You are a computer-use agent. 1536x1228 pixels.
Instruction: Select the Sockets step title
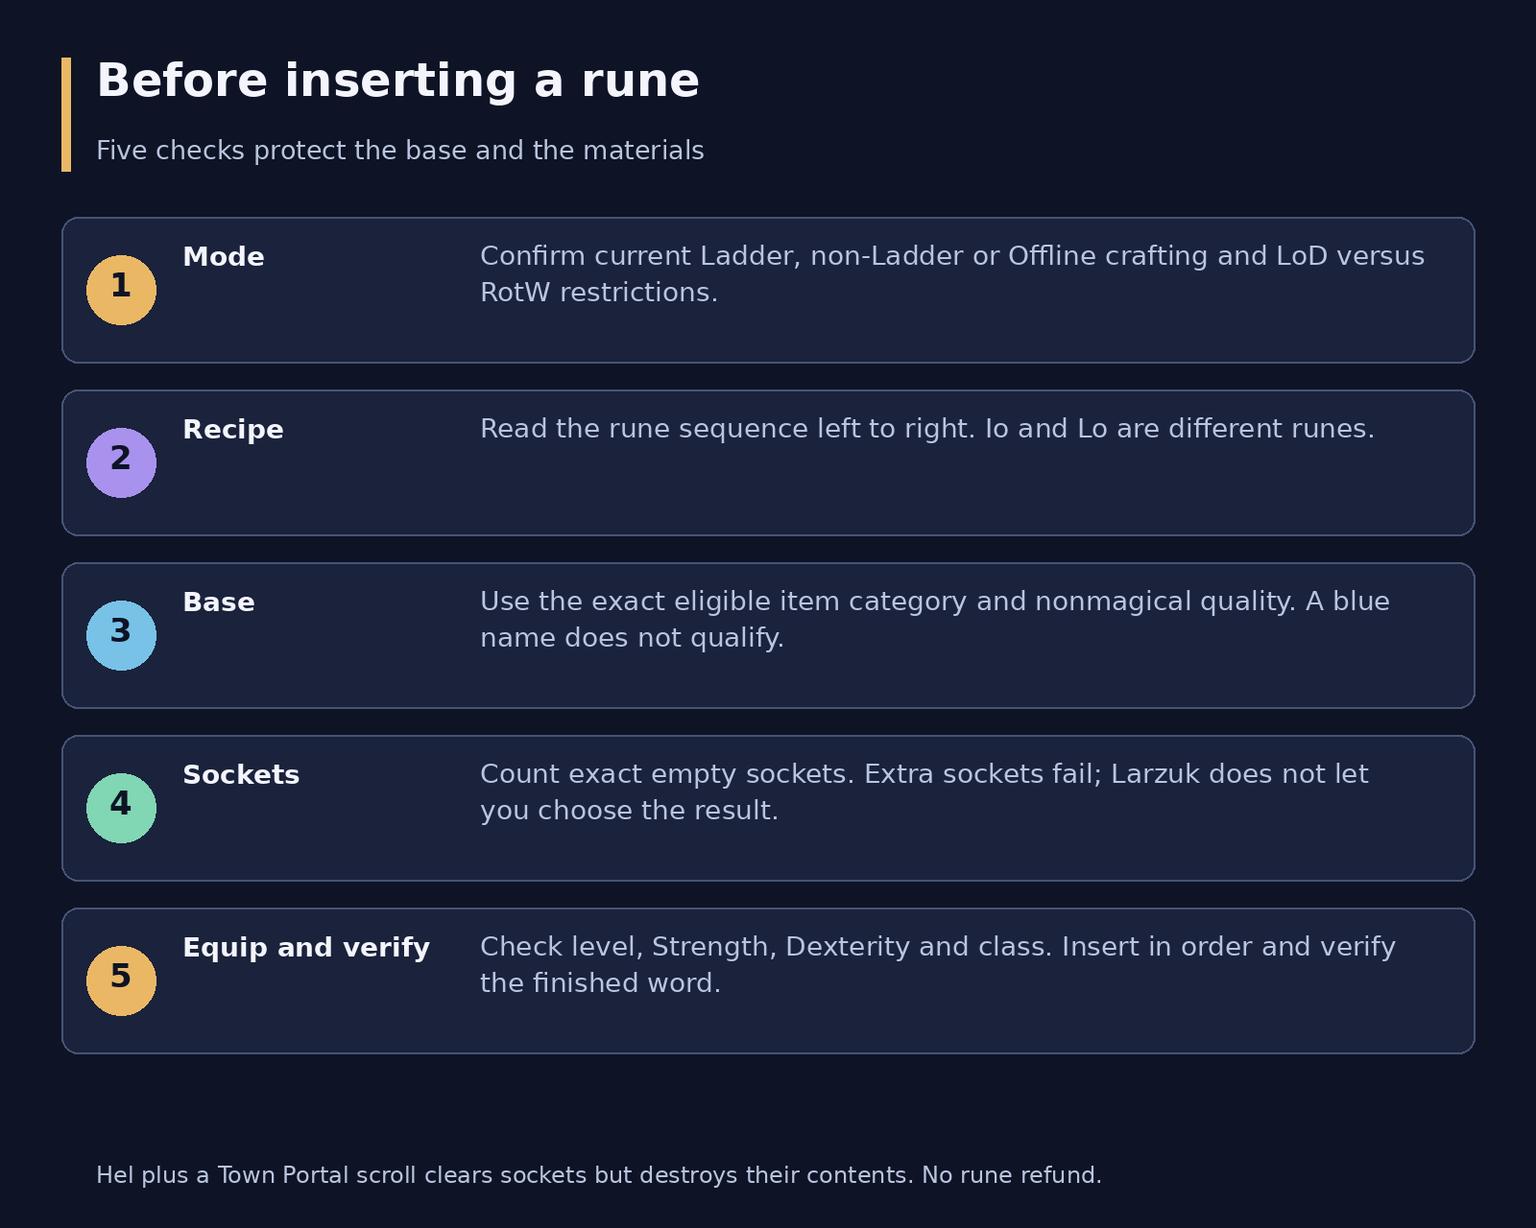click(241, 775)
